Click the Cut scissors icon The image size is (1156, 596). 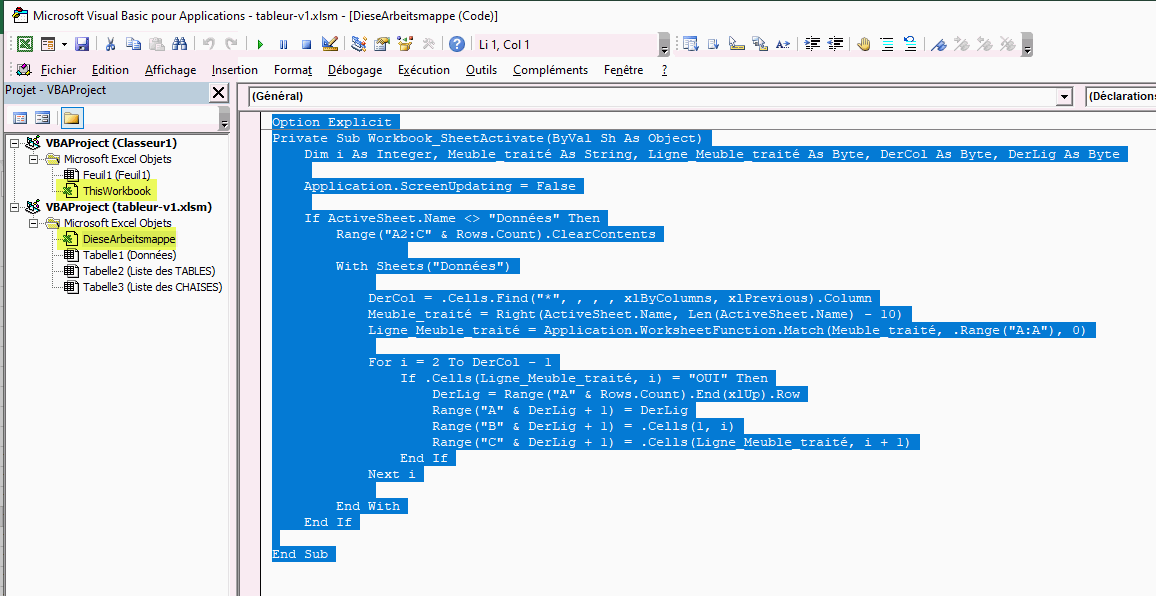coord(110,44)
